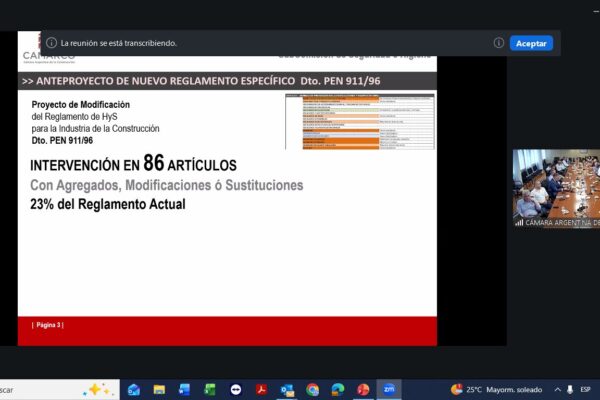Click the text "Proyecto de Modificación"
This screenshot has height=400, width=600.
pyautogui.click(x=81, y=104)
